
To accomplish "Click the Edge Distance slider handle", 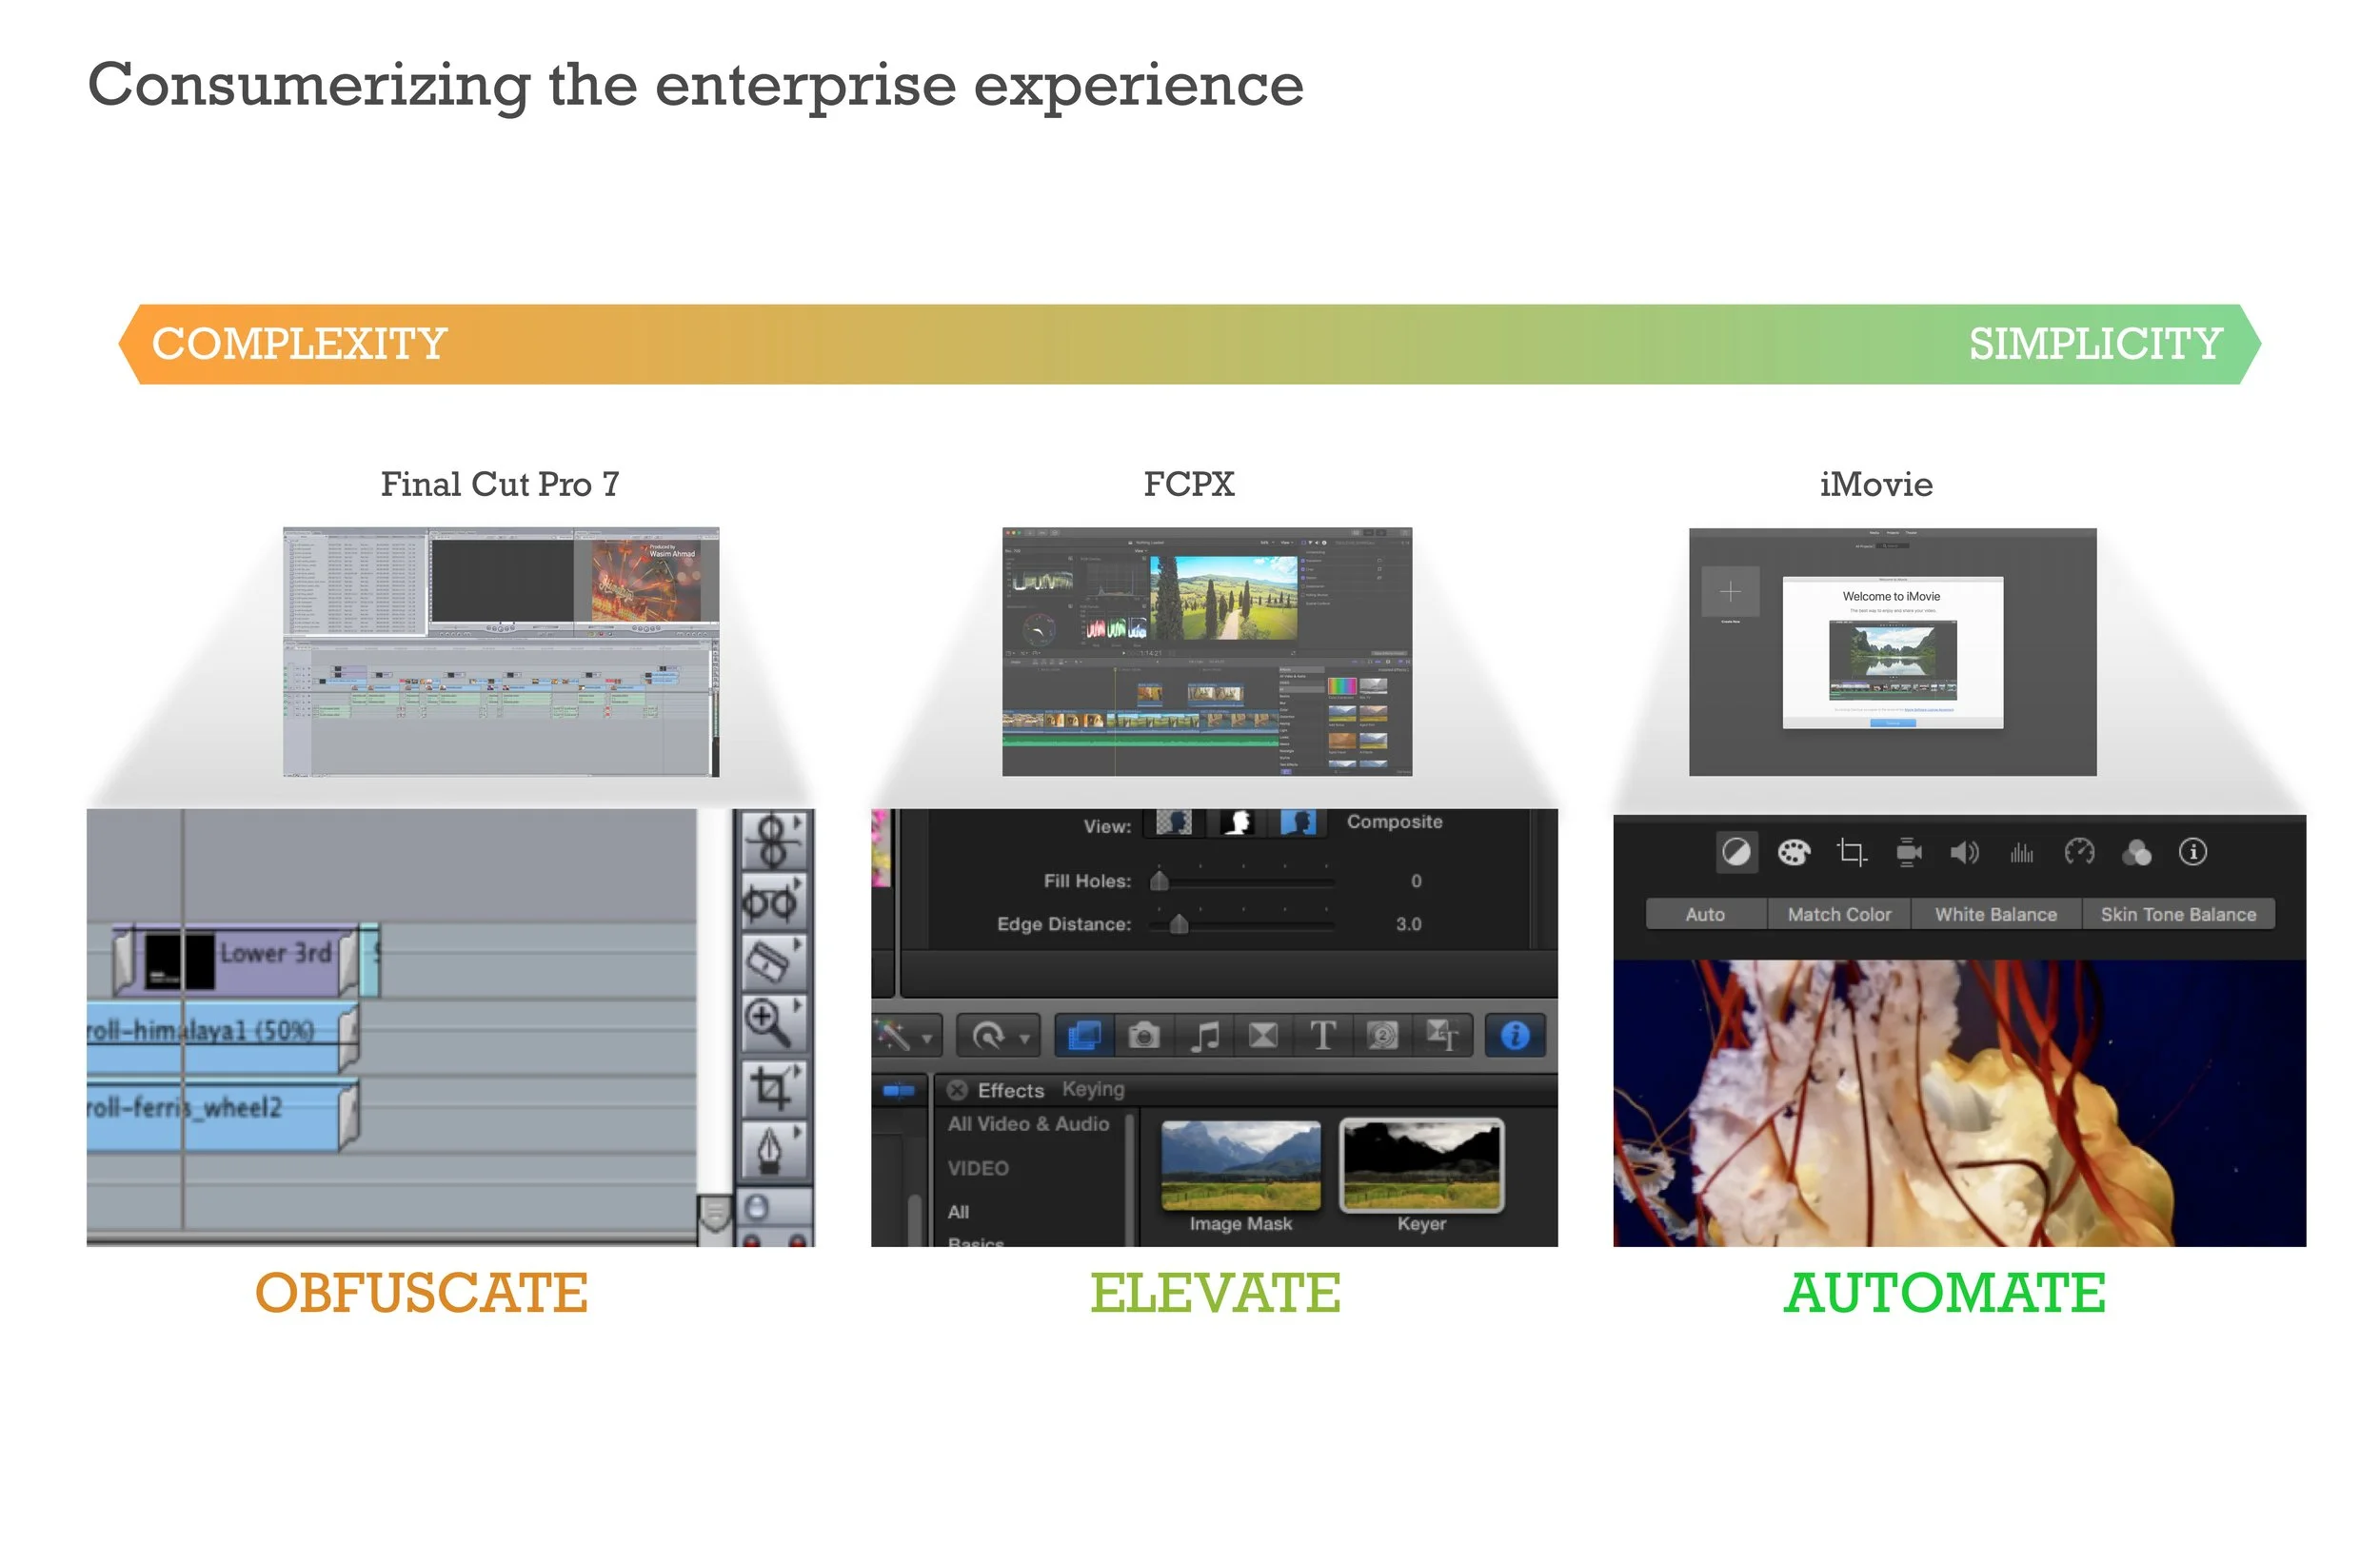I will click(1178, 924).
